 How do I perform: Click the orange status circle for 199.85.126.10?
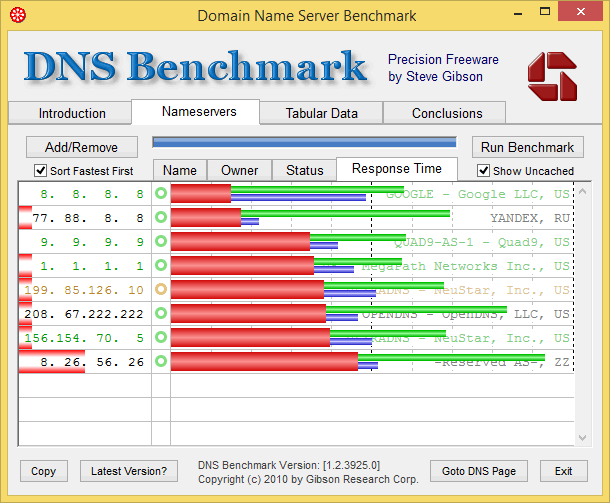pyautogui.click(x=160, y=289)
